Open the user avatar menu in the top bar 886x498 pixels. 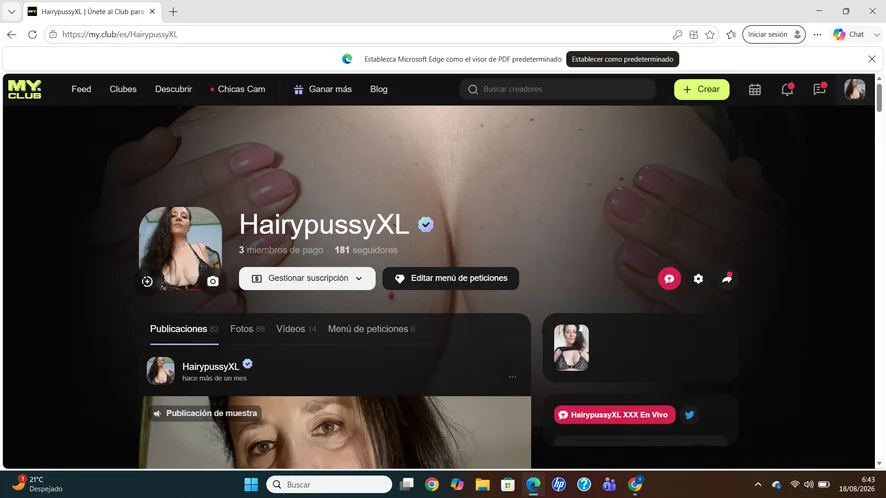pos(854,89)
